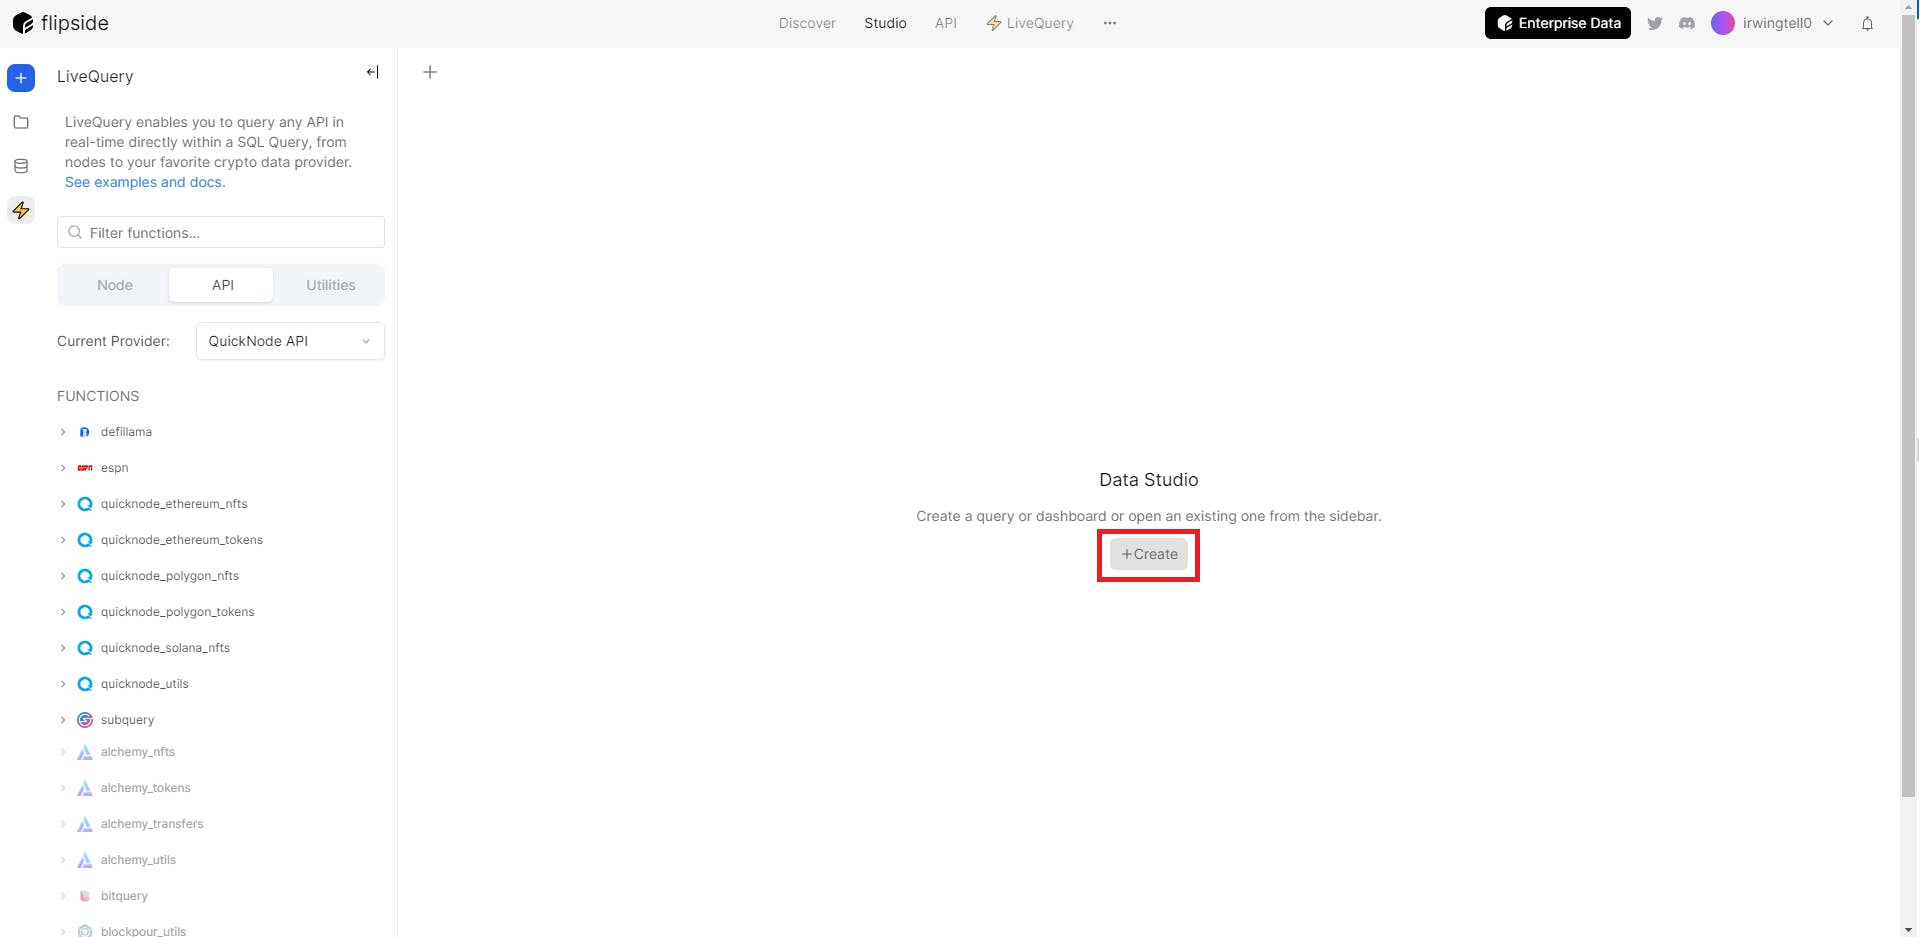The height and width of the screenshot is (937, 1920).
Task: Expand the subquery function group
Action: click(x=63, y=720)
